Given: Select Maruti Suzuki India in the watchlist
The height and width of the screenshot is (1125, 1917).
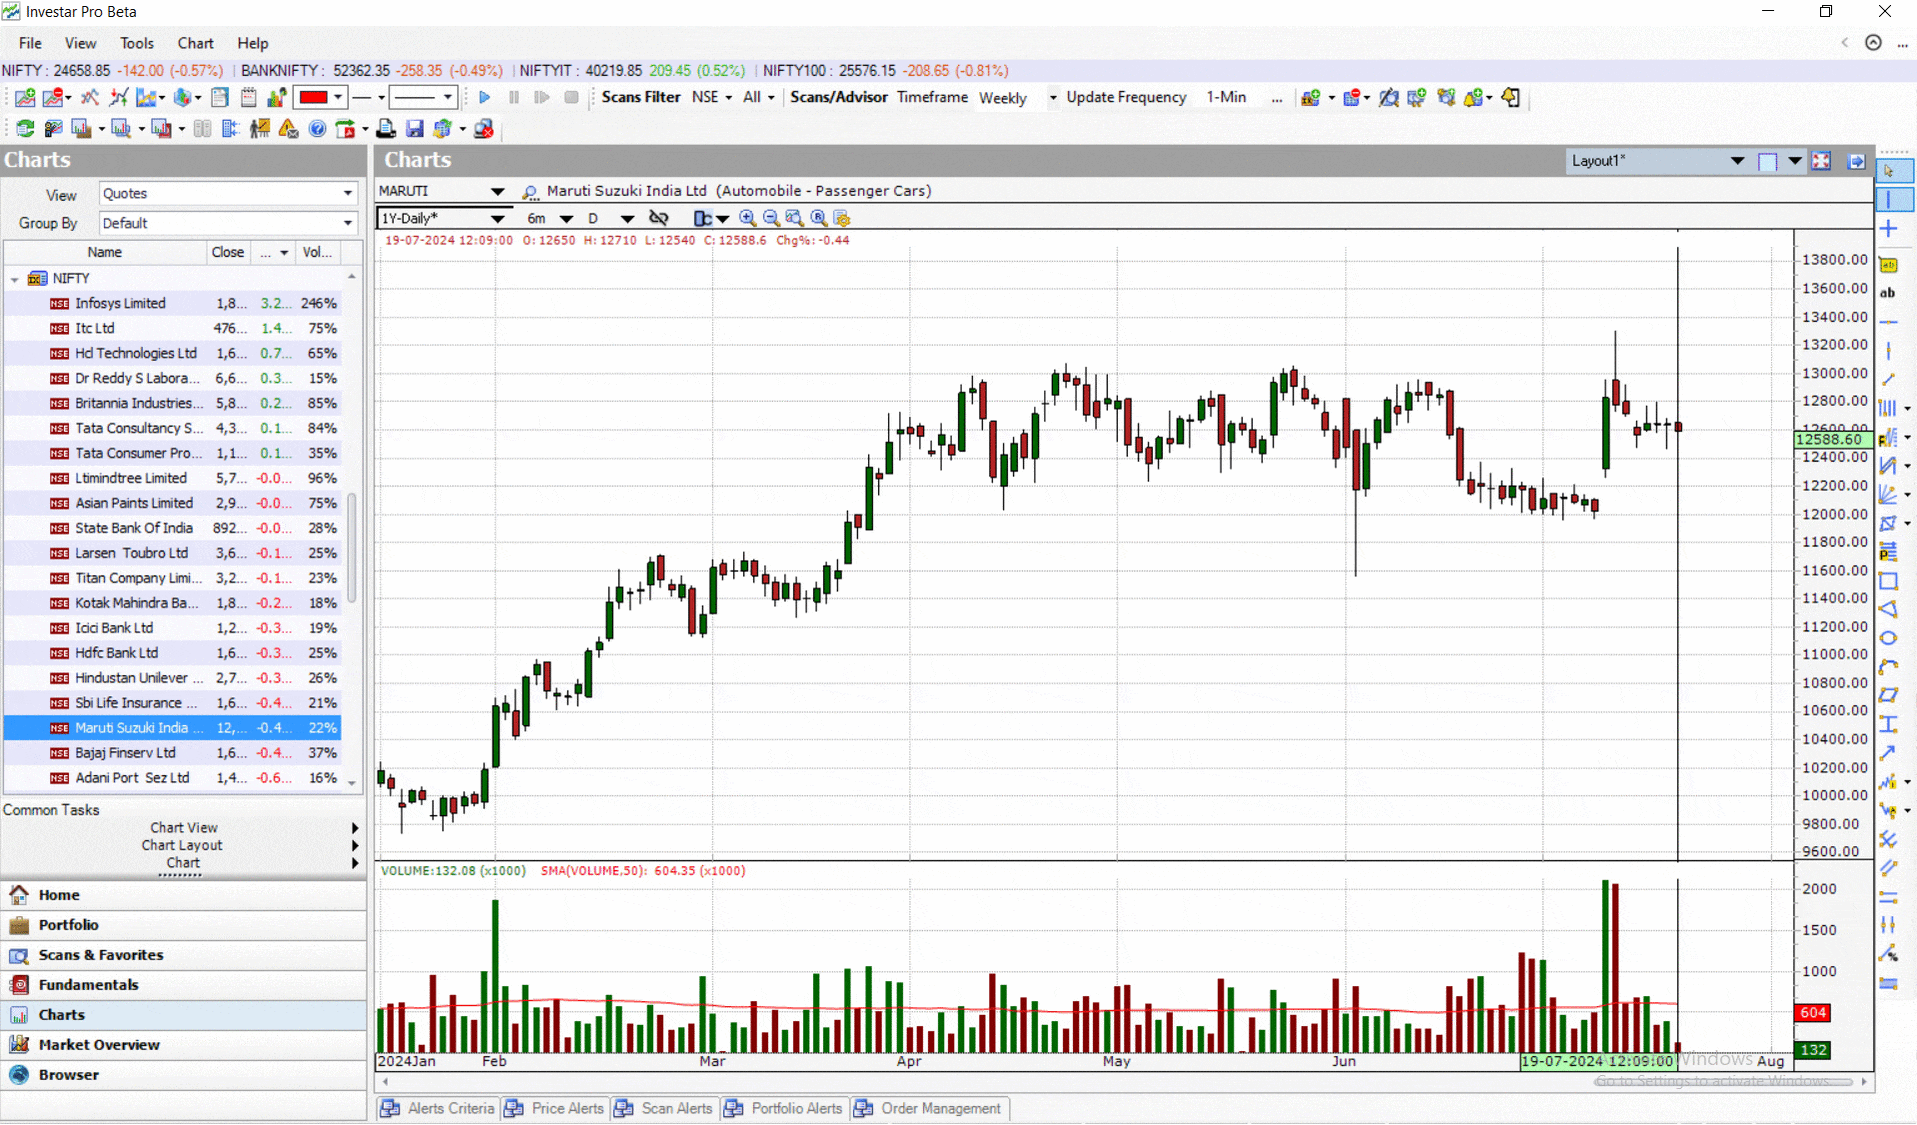Looking at the screenshot, I should (135, 728).
